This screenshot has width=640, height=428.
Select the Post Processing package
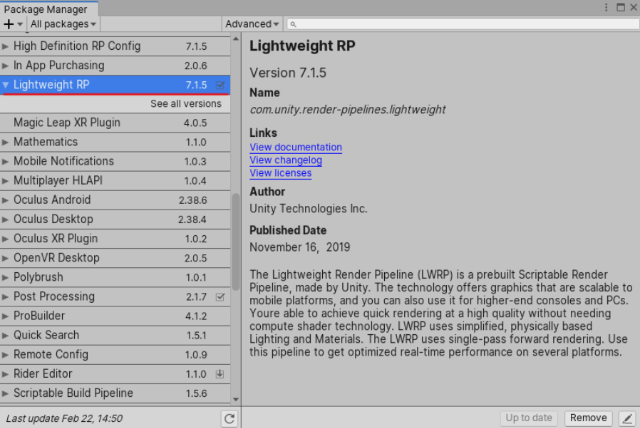pyautogui.click(x=115, y=297)
